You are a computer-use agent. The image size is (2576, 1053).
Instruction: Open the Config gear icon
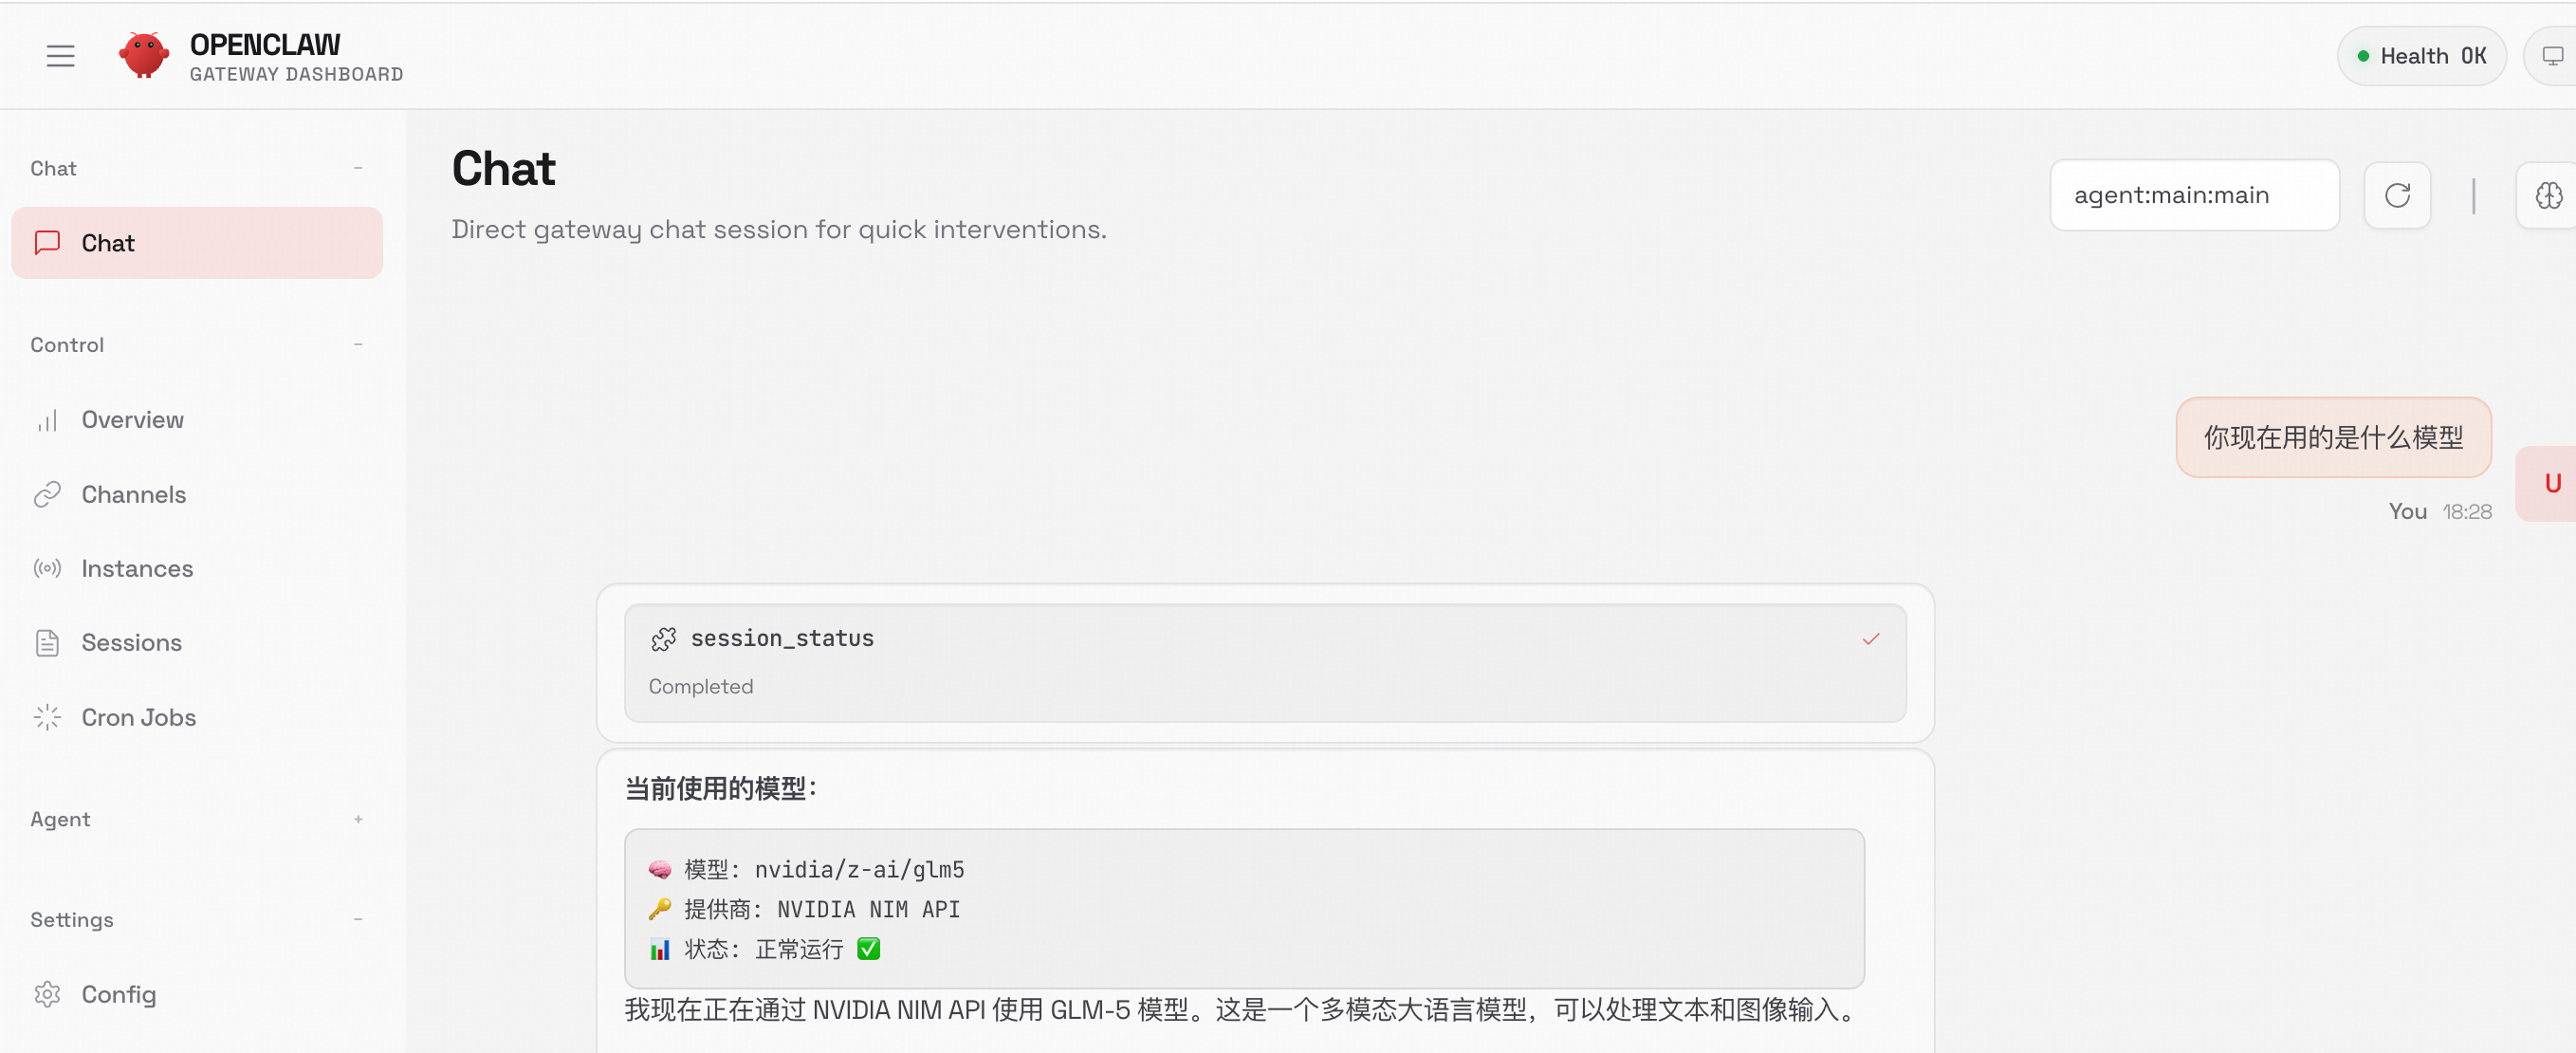pos(47,994)
